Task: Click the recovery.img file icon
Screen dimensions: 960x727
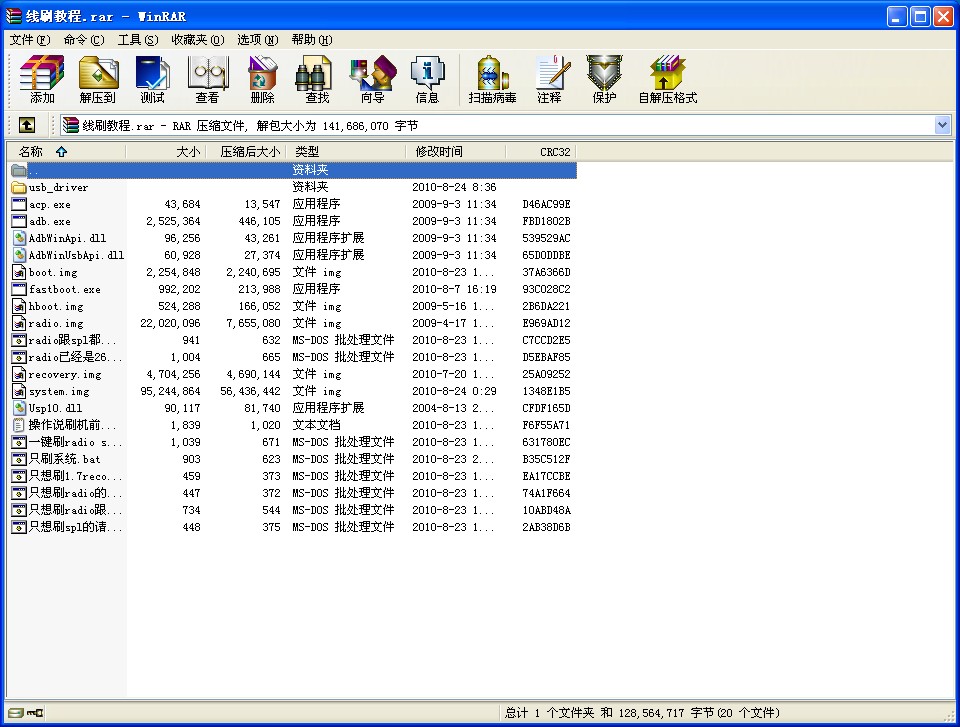Action: point(19,374)
